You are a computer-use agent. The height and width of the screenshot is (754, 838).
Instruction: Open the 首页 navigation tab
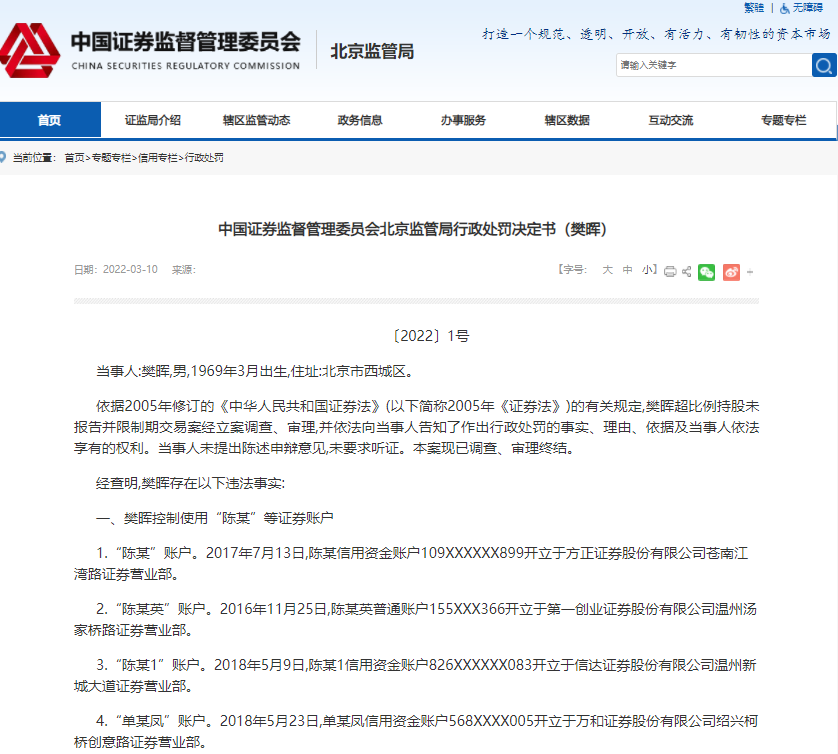tap(49, 120)
